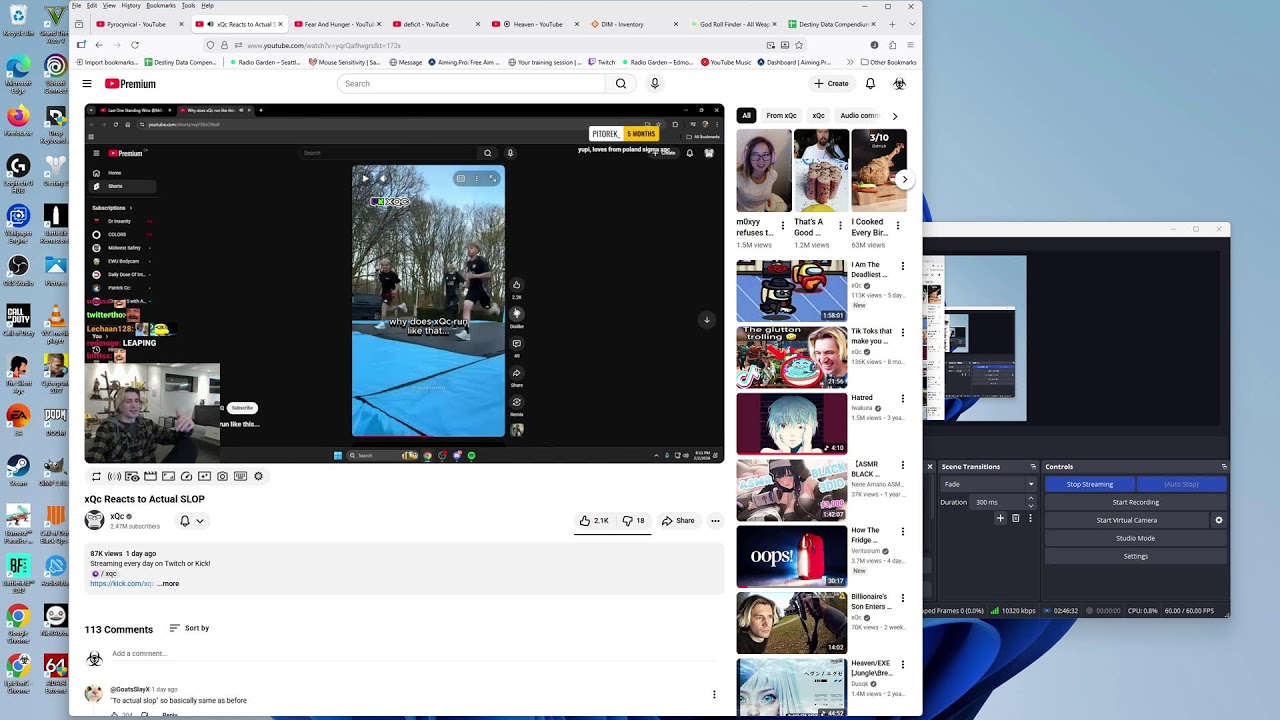Expand the description with ...more
Image resolution: width=1280 pixels, height=720 pixels.
click(x=168, y=583)
